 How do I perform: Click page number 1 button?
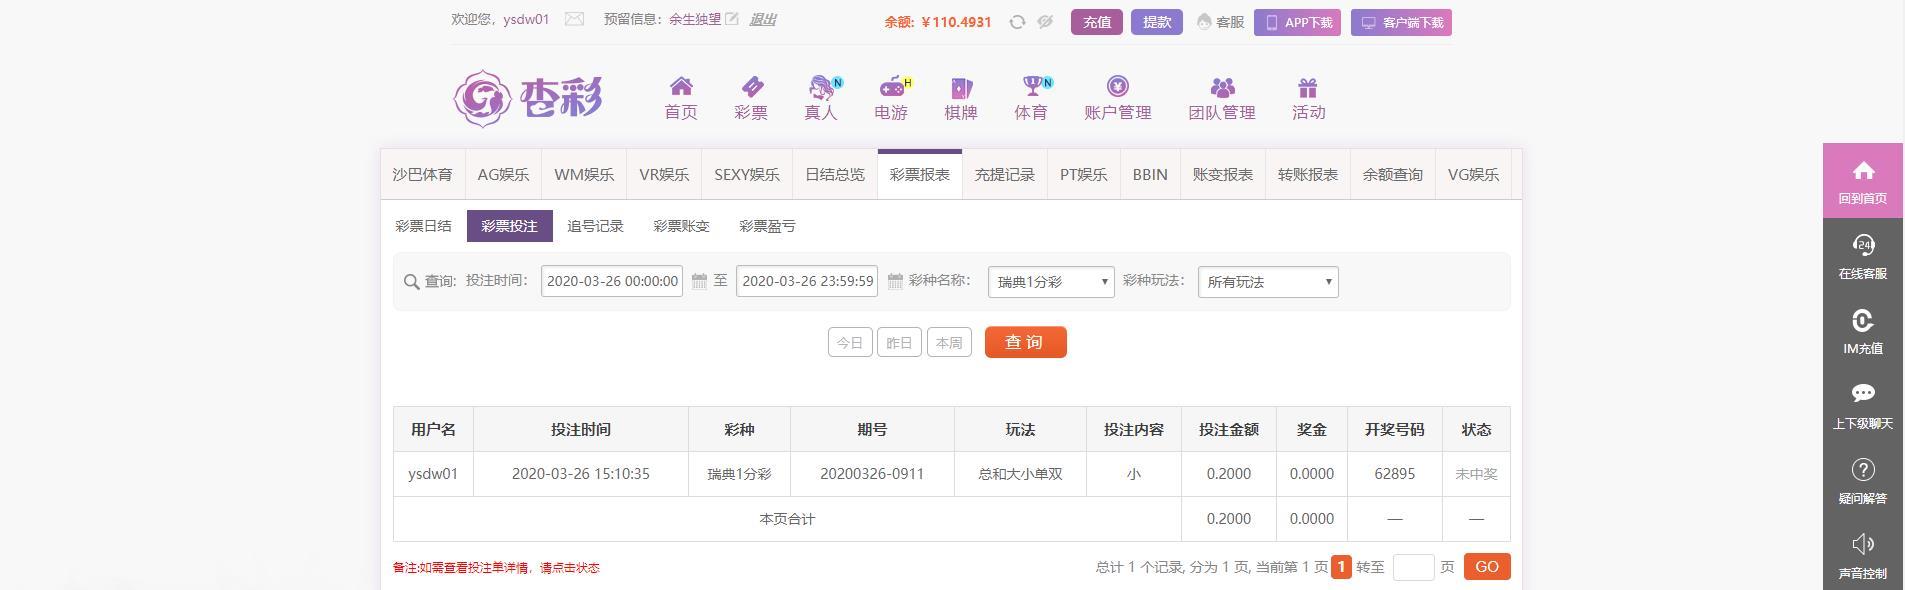(x=1341, y=567)
